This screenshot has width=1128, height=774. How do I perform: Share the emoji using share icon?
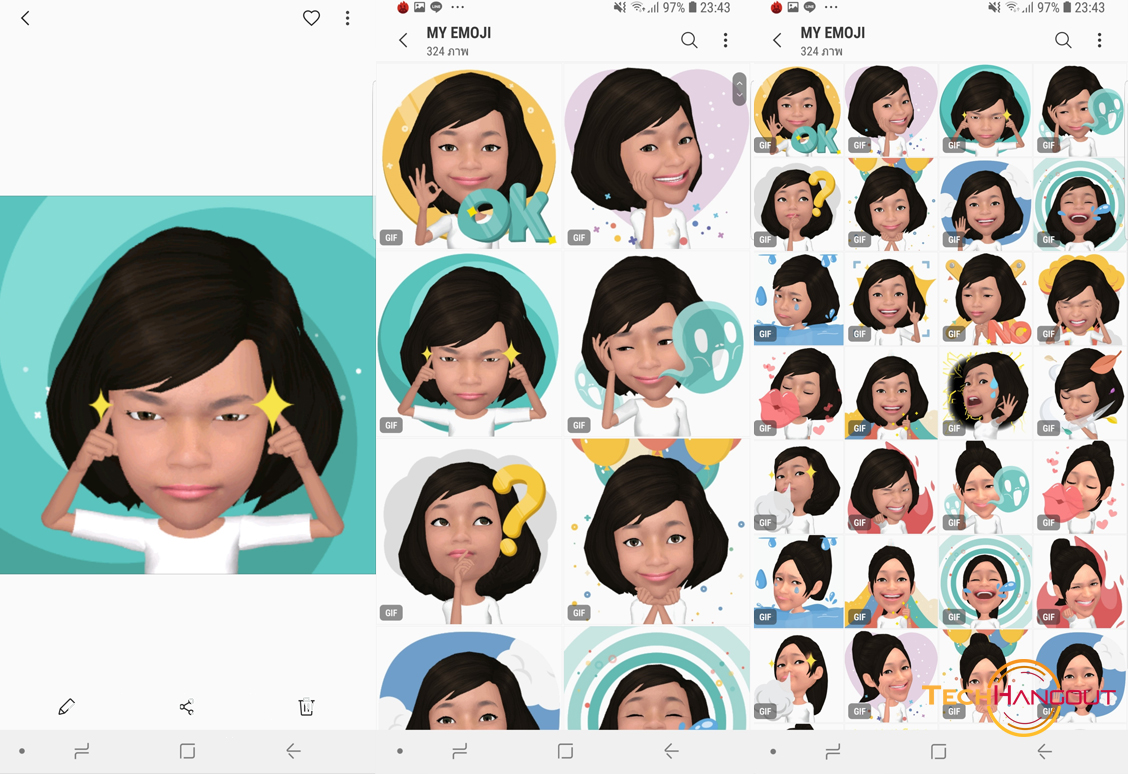[186, 707]
